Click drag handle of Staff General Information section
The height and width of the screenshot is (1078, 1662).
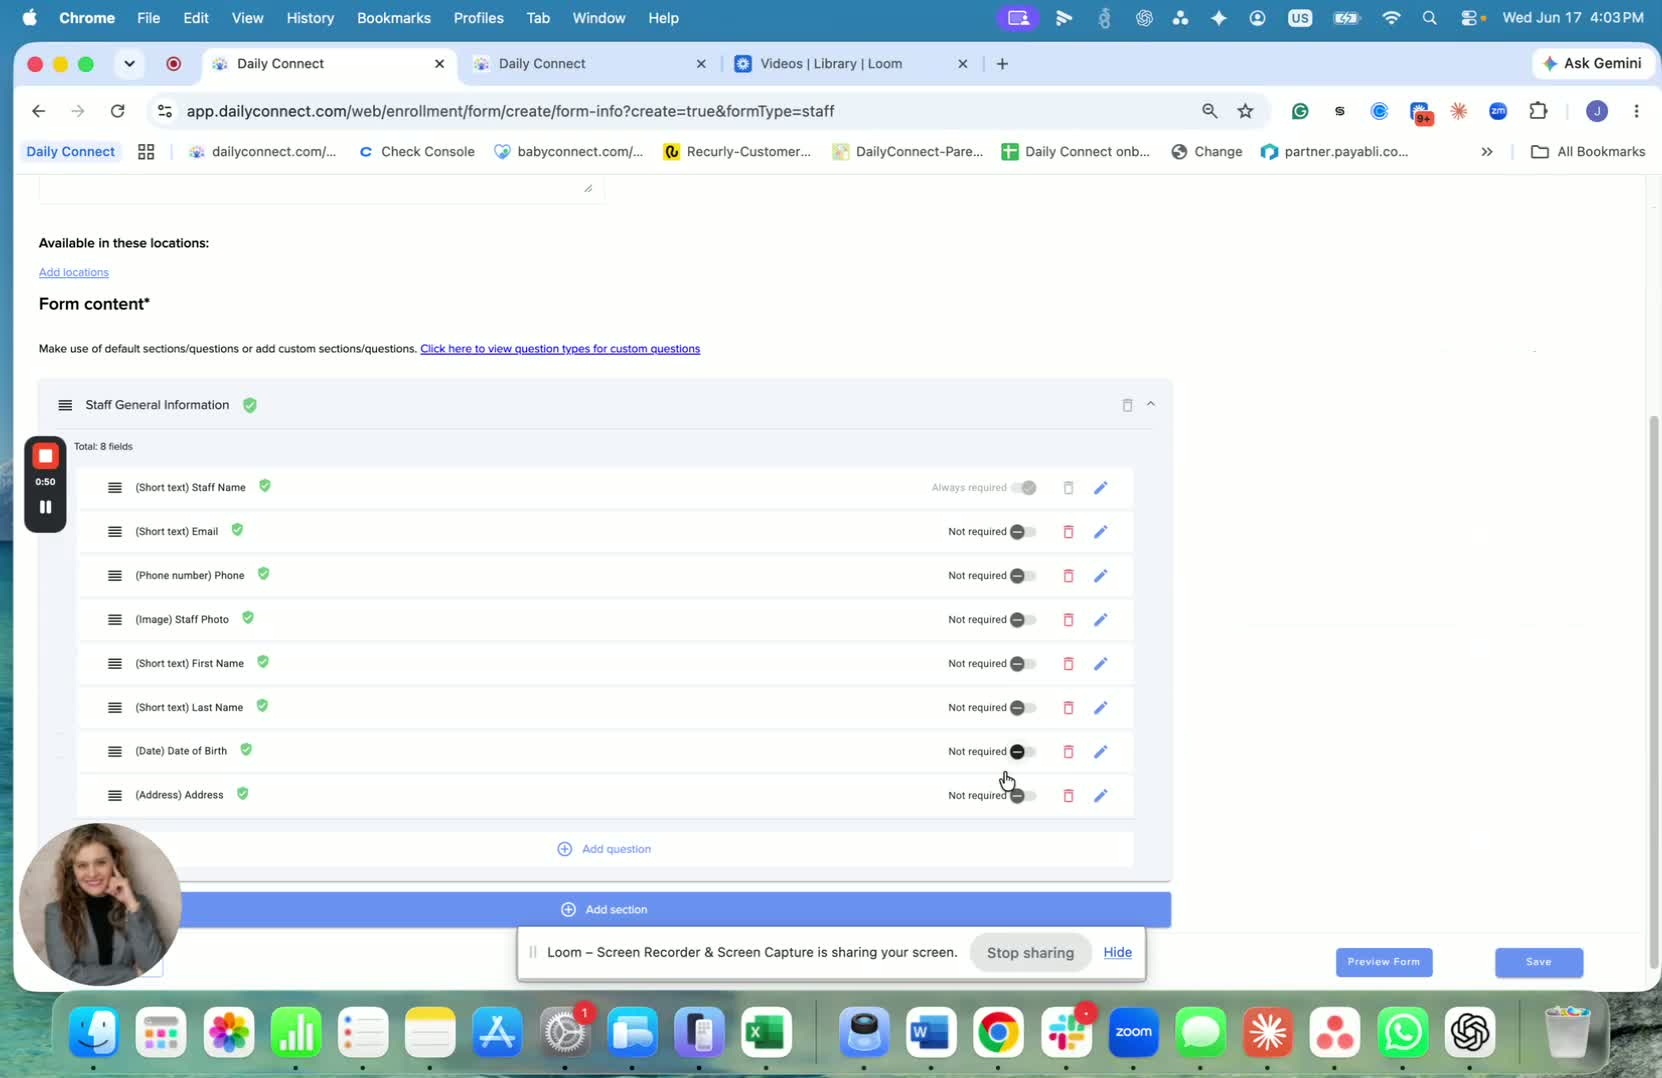pos(65,405)
